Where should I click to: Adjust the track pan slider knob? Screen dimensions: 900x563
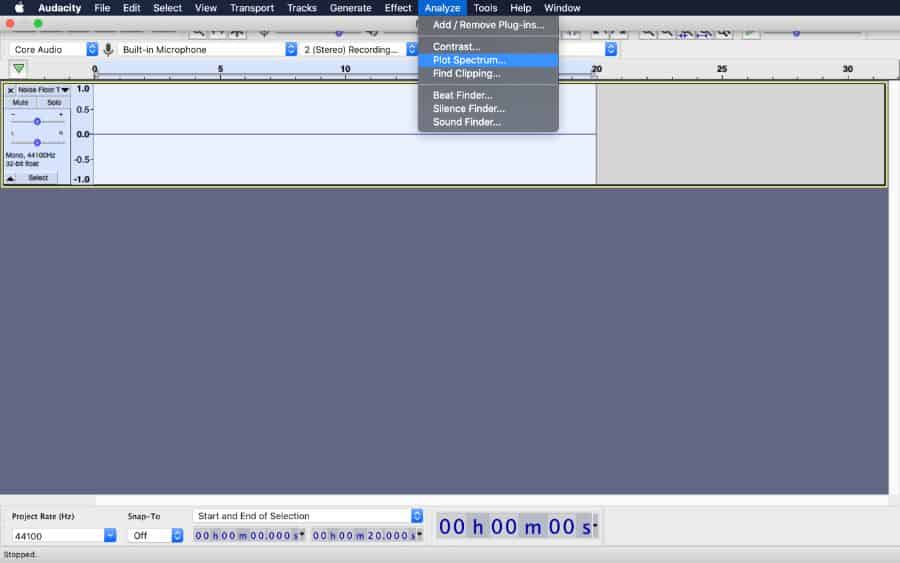[x=37, y=142]
